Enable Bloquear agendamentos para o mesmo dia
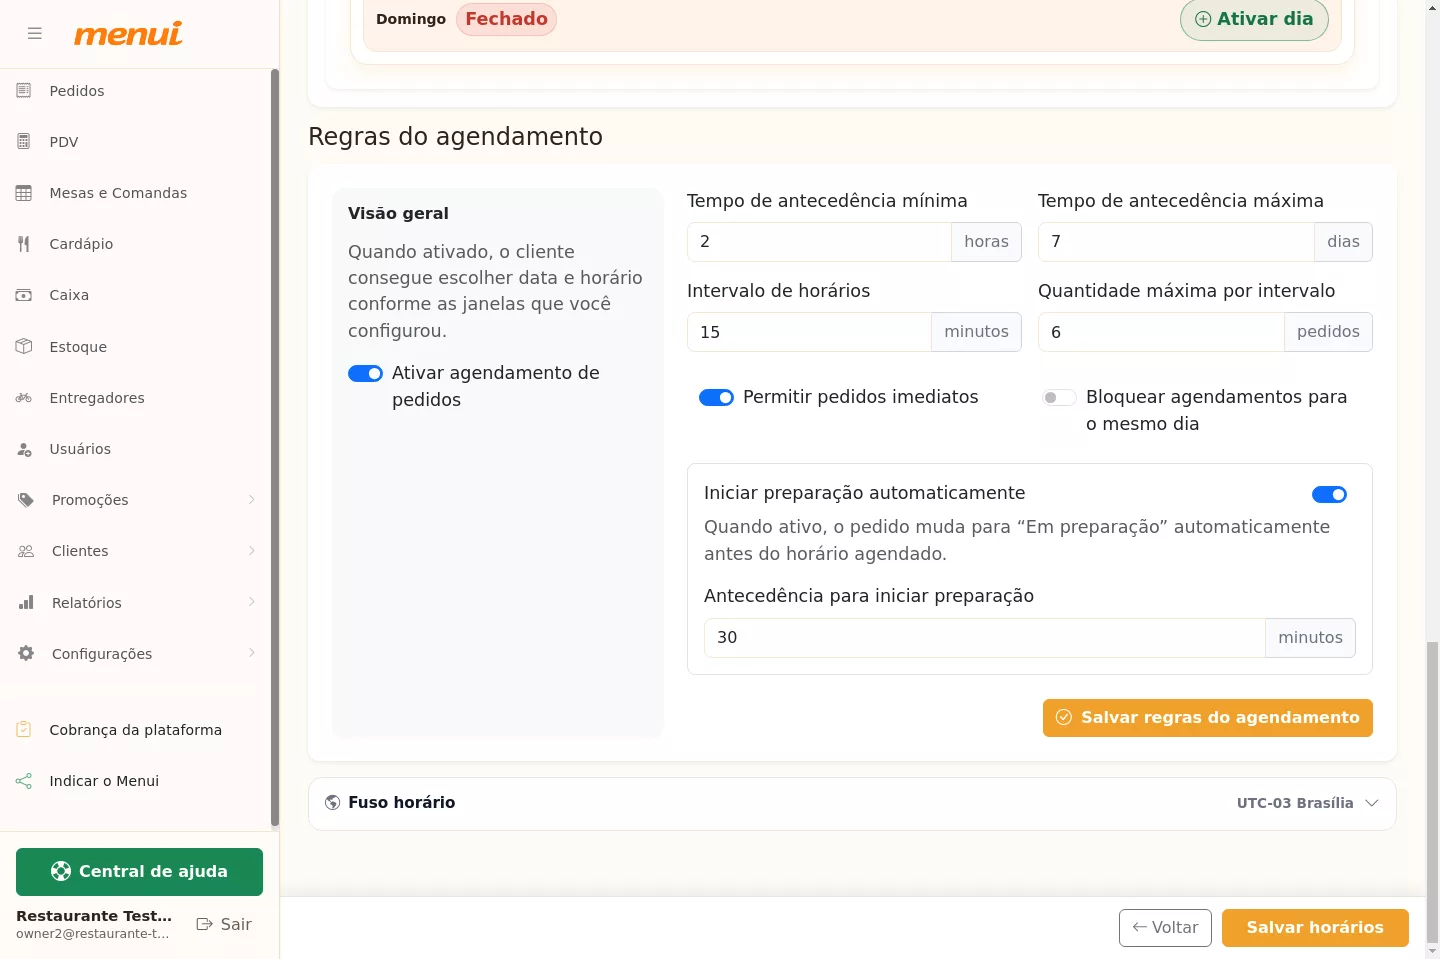The width and height of the screenshot is (1440, 959). point(1059,397)
